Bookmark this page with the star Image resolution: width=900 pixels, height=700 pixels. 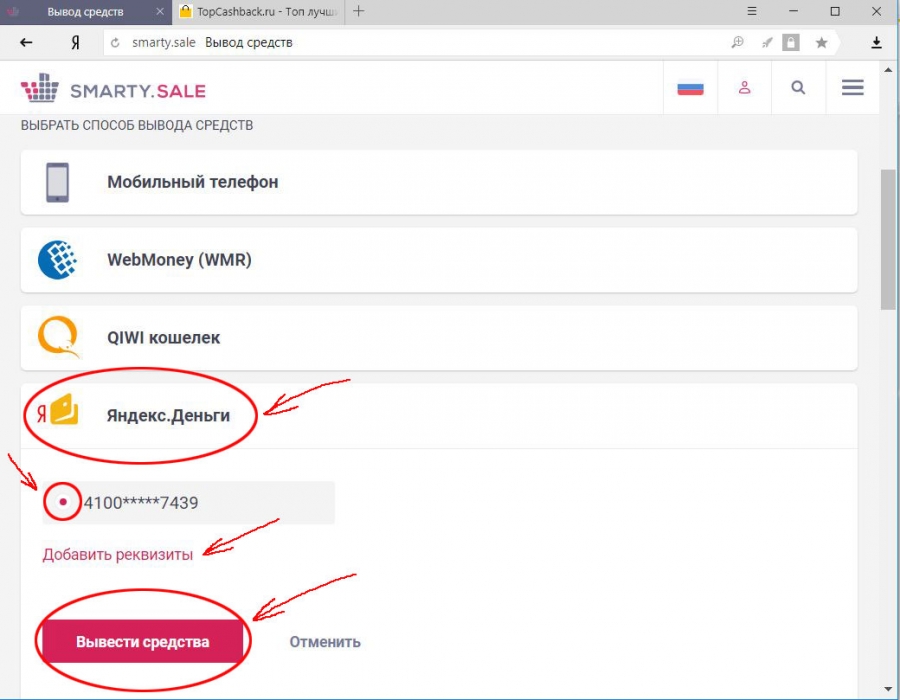(821, 42)
